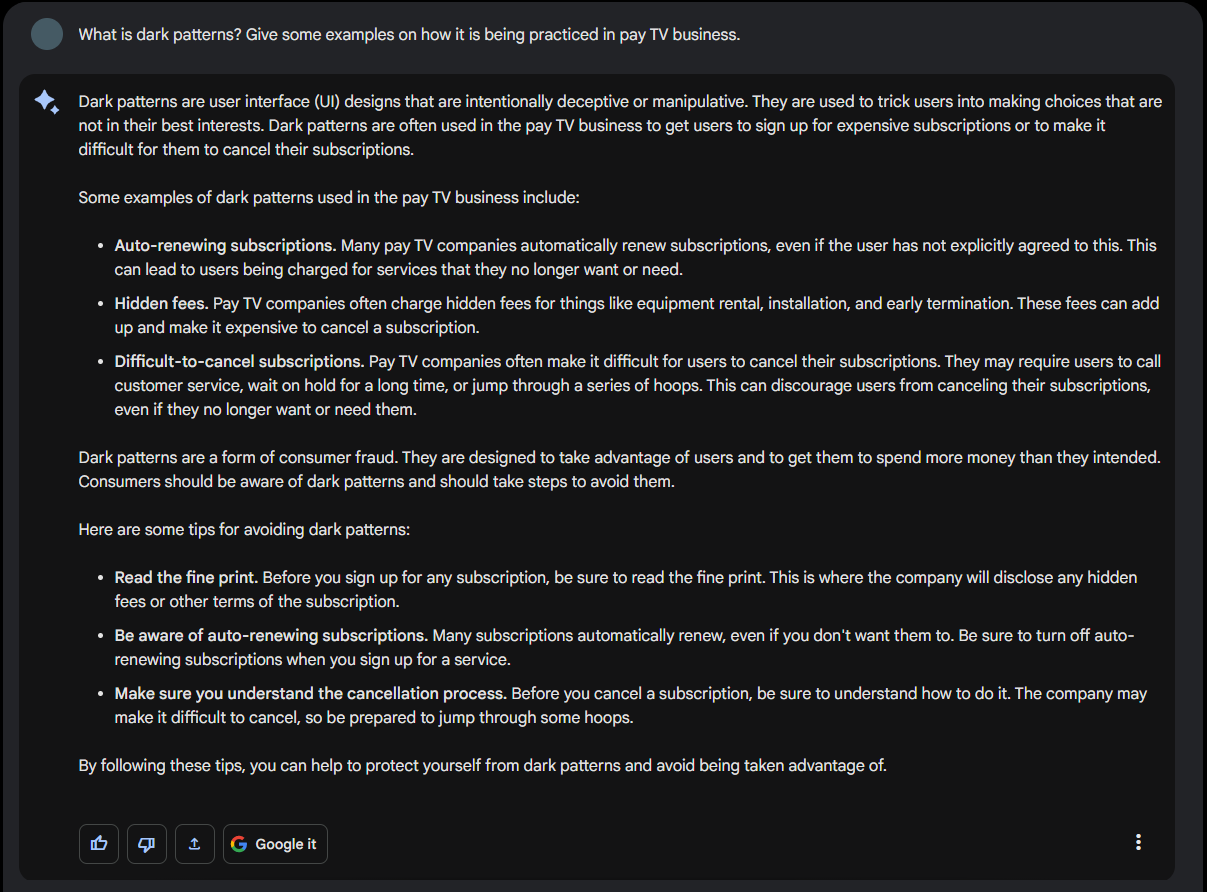
Task: Click 'Make sure you understand the cancellation process.'
Action: point(311,694)
